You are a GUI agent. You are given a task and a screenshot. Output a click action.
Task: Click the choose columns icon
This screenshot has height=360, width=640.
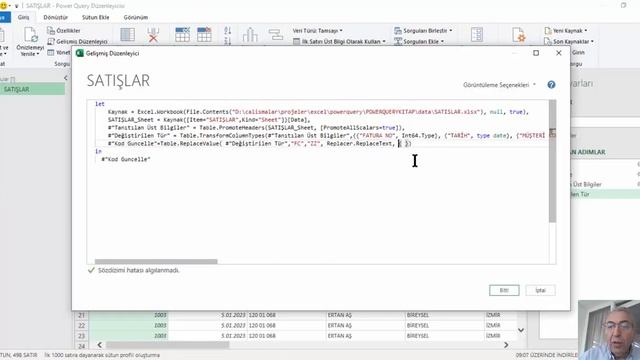coord(127,35)
